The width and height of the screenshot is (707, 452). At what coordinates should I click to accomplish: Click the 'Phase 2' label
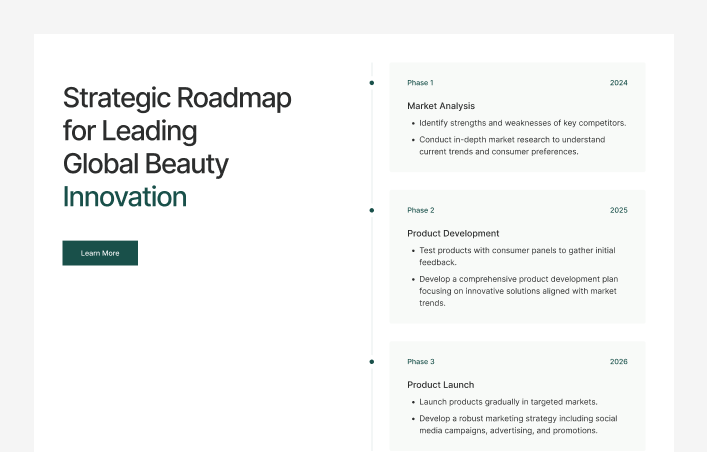pos(421,210)
